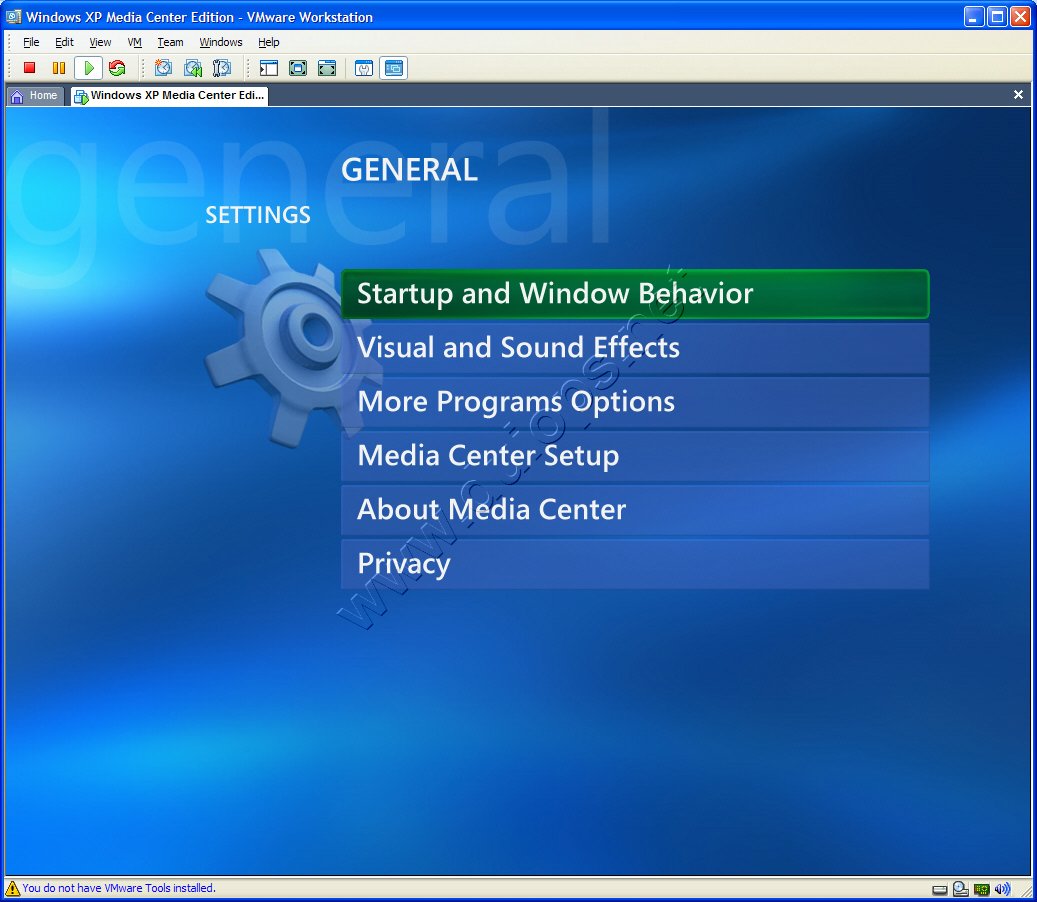Viewport: 1037px width, 902px height.
Task: Open Visual and Sound Effects settings
Action: click(x=635, y=348)
